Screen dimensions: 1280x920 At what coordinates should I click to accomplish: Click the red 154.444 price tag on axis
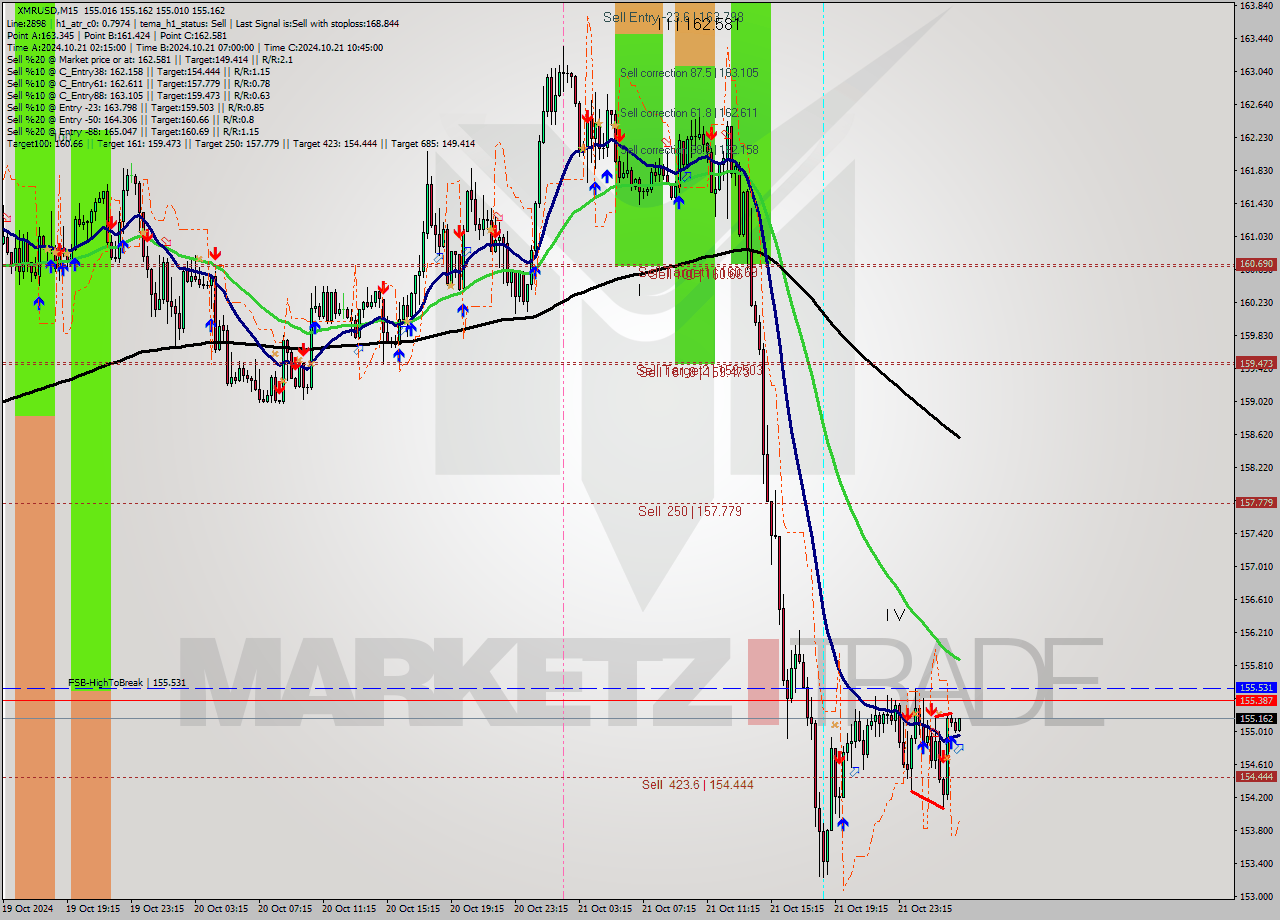(1256, 776)
